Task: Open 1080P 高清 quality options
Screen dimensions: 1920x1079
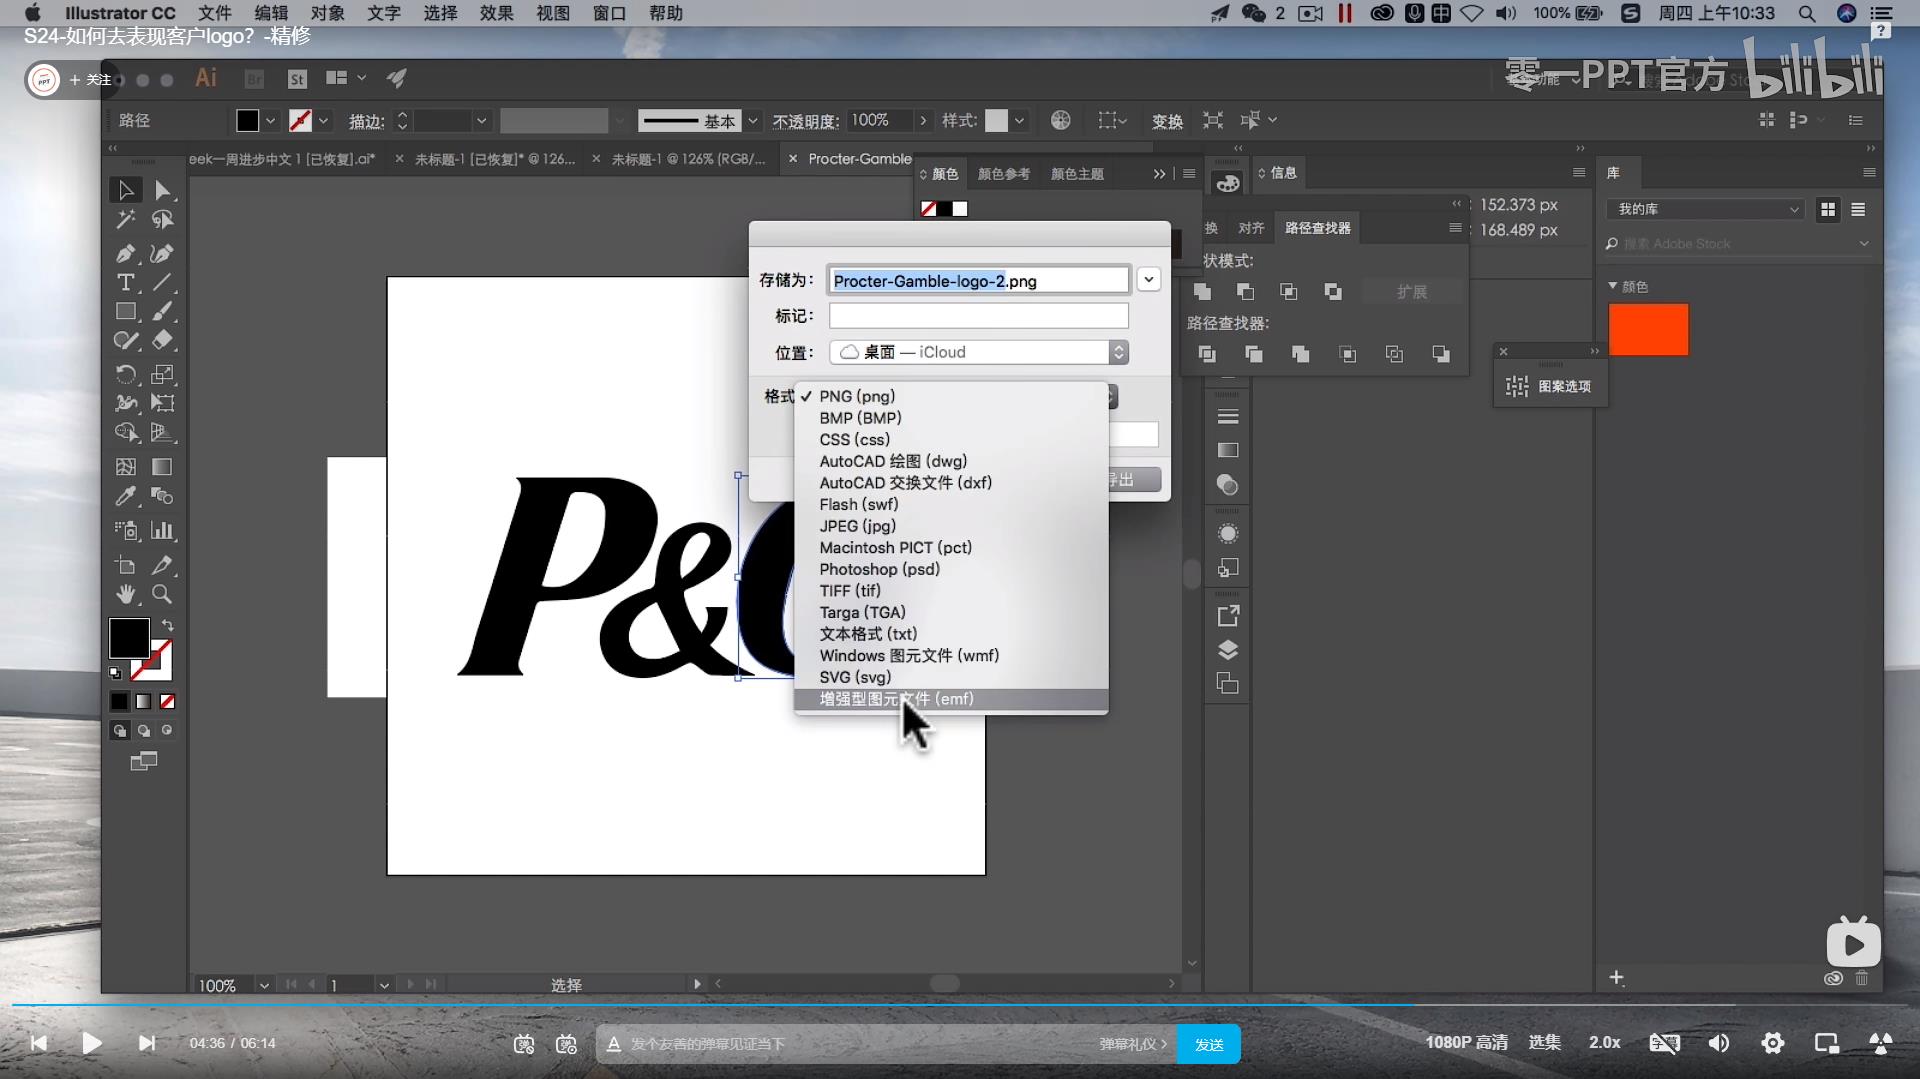Action: tap(1466, 1043)
